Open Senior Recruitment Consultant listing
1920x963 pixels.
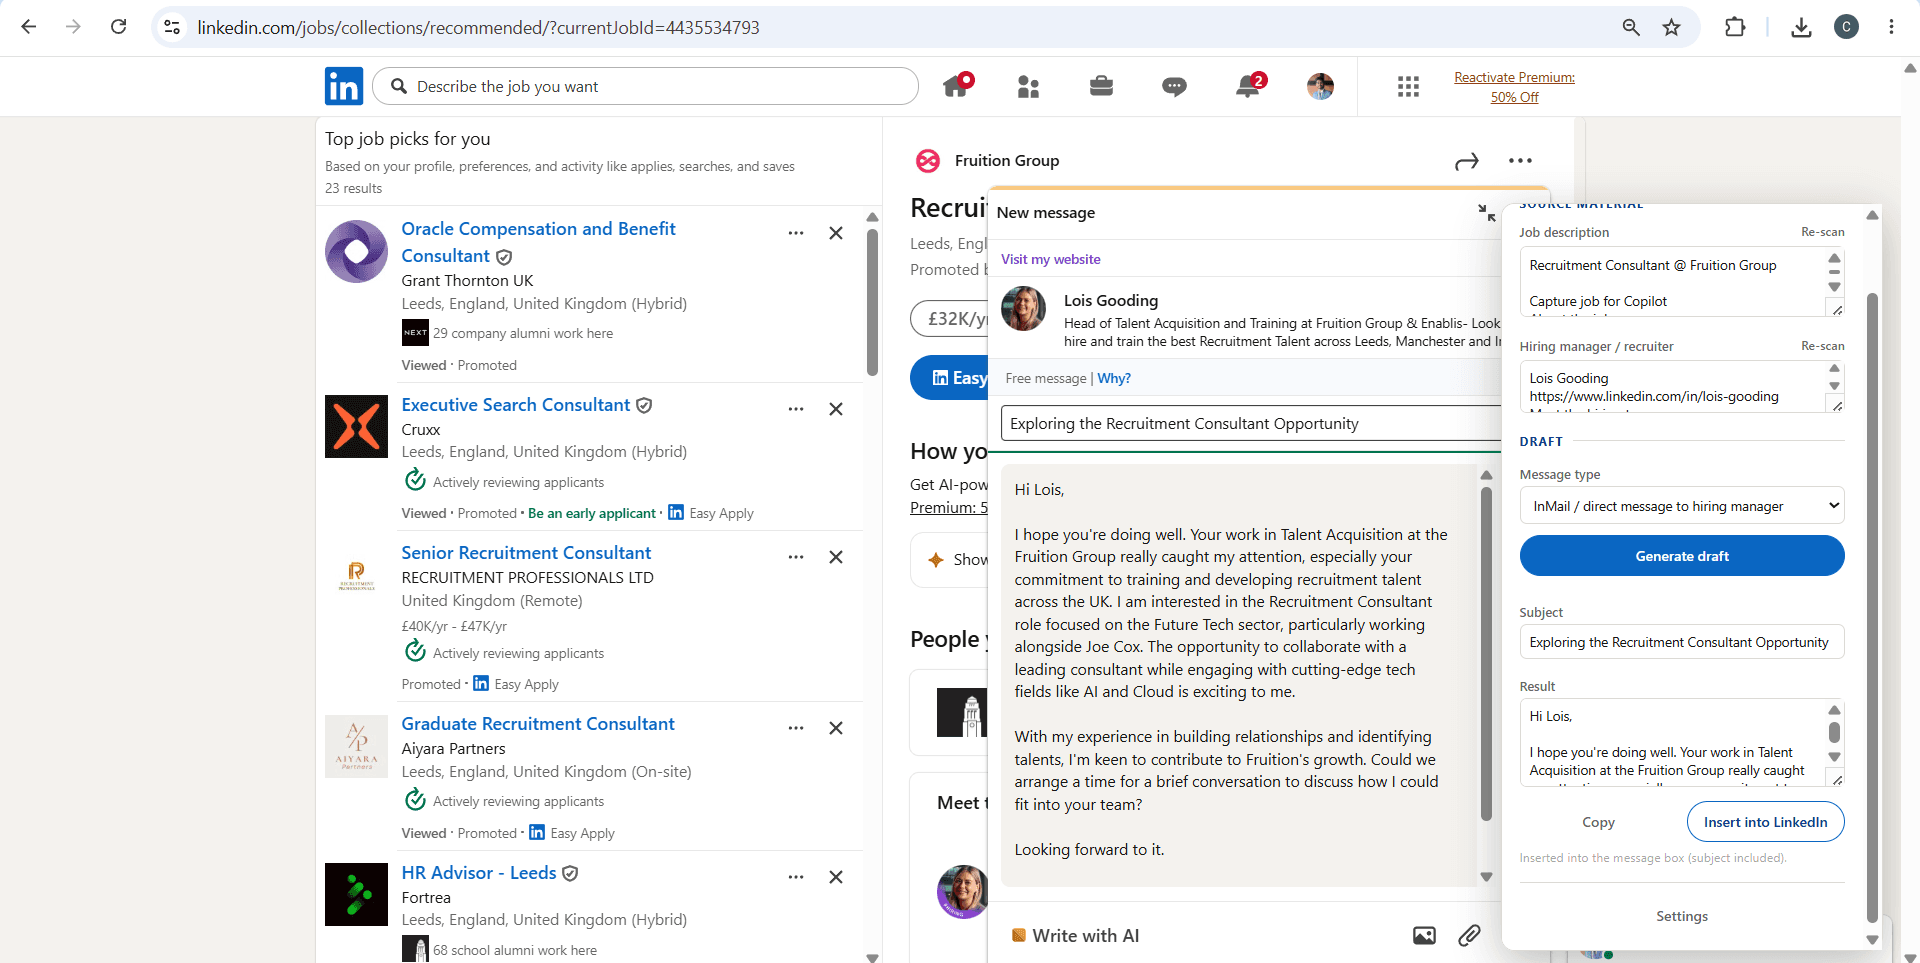pyautogui.click(x=526, y=553)
